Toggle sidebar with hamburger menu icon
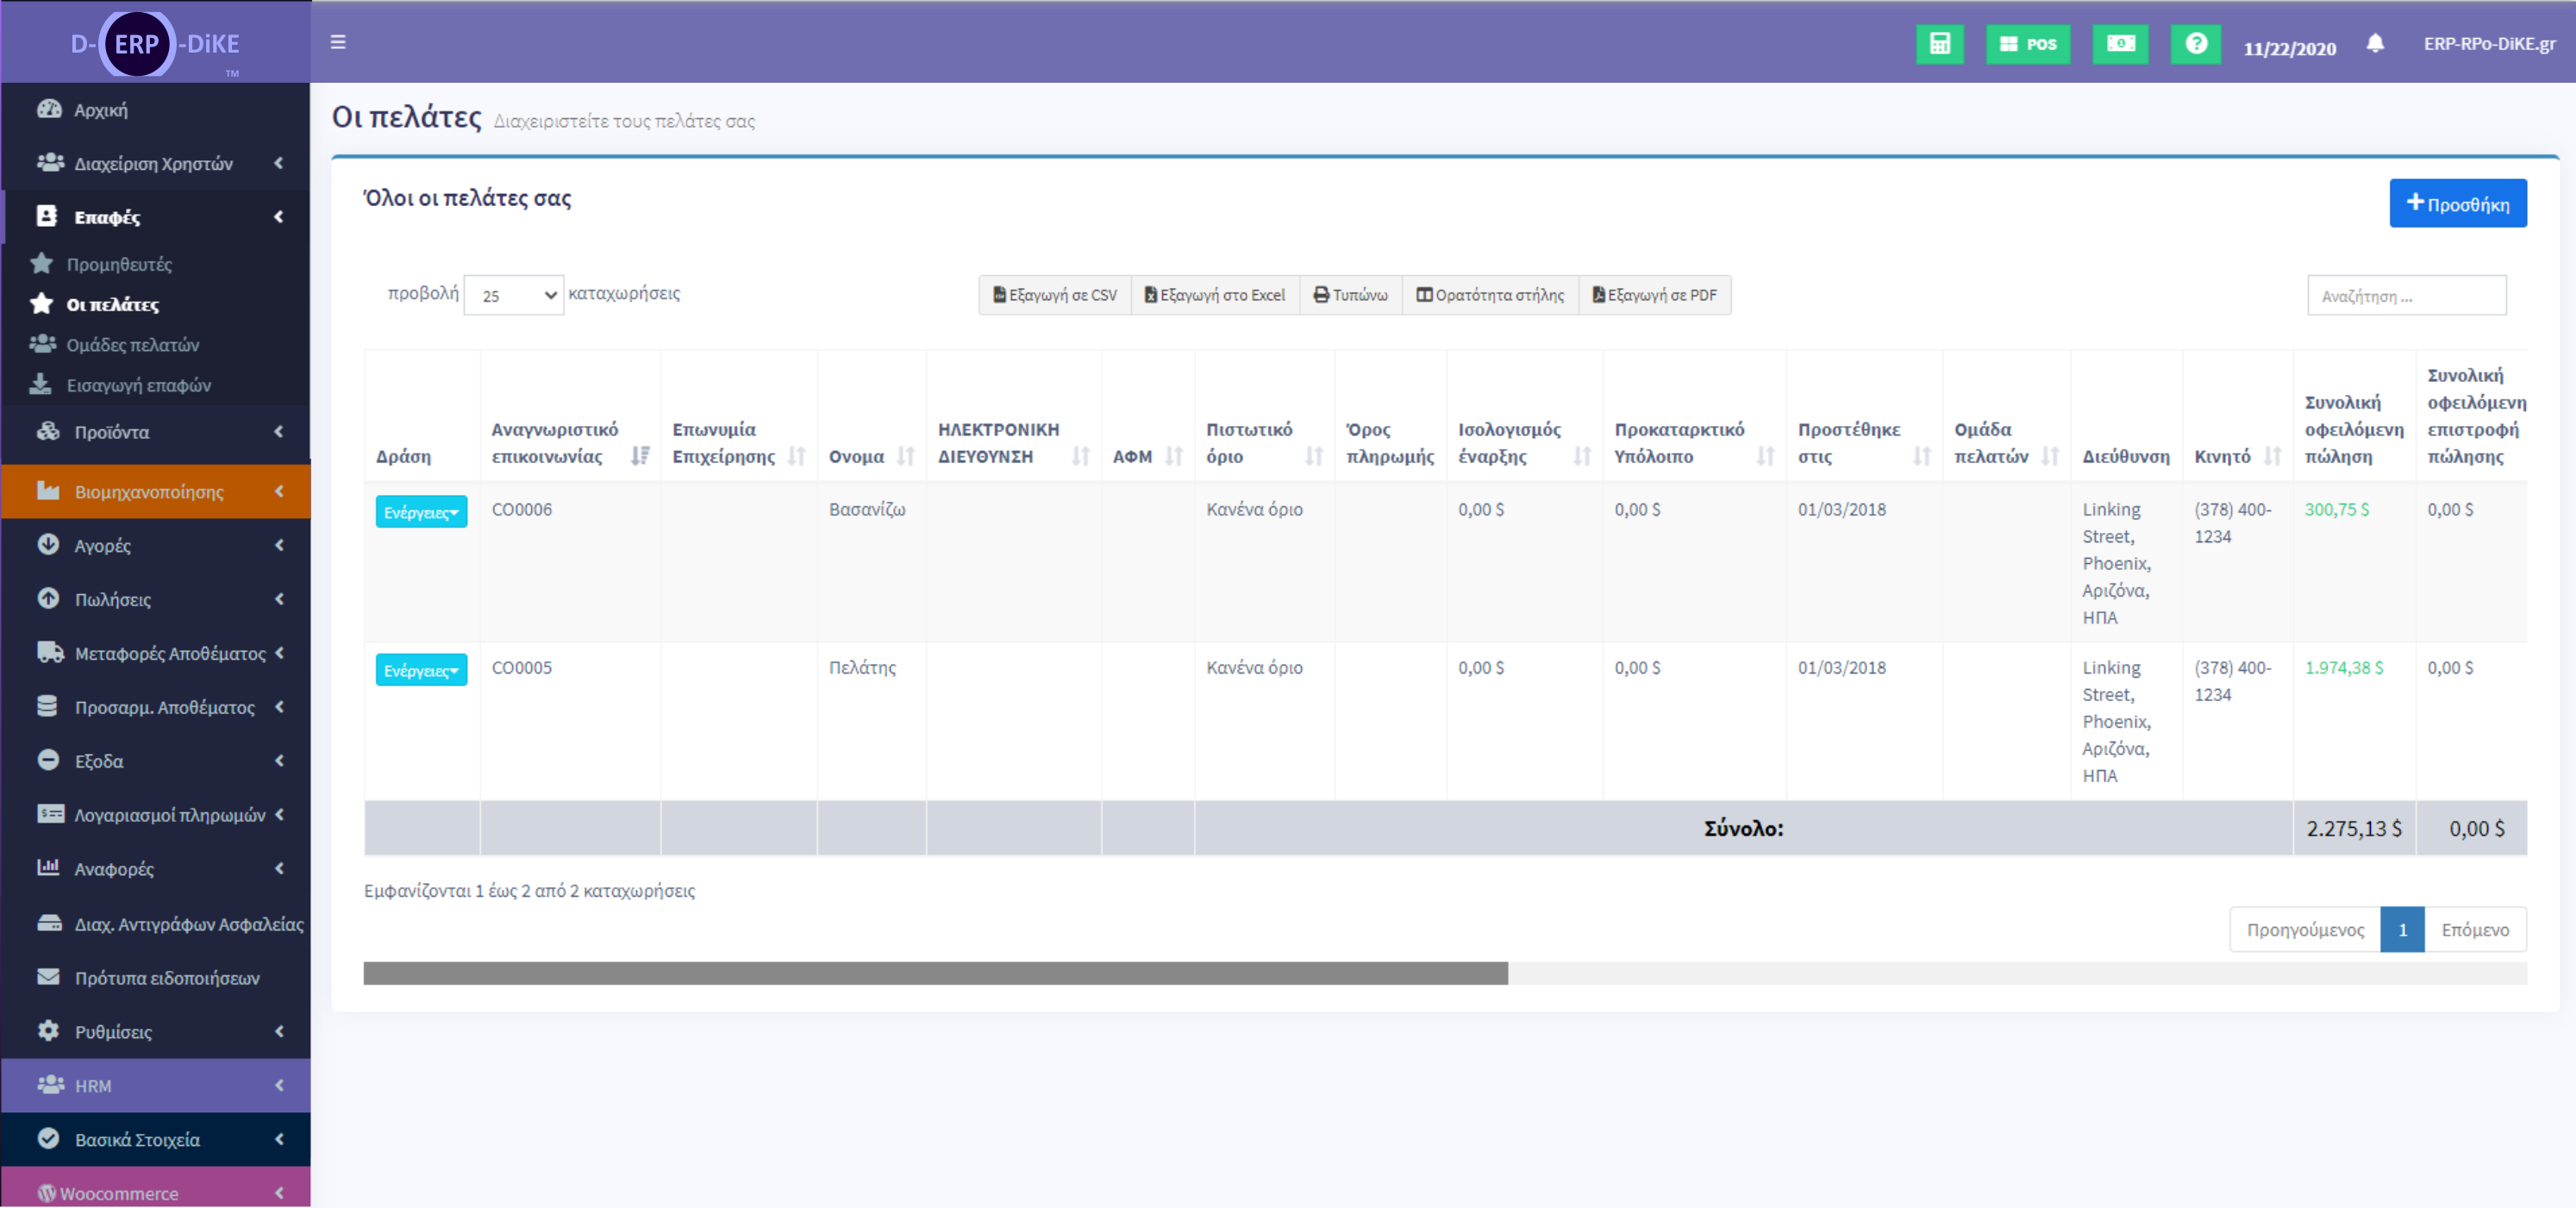 (338, 42)
